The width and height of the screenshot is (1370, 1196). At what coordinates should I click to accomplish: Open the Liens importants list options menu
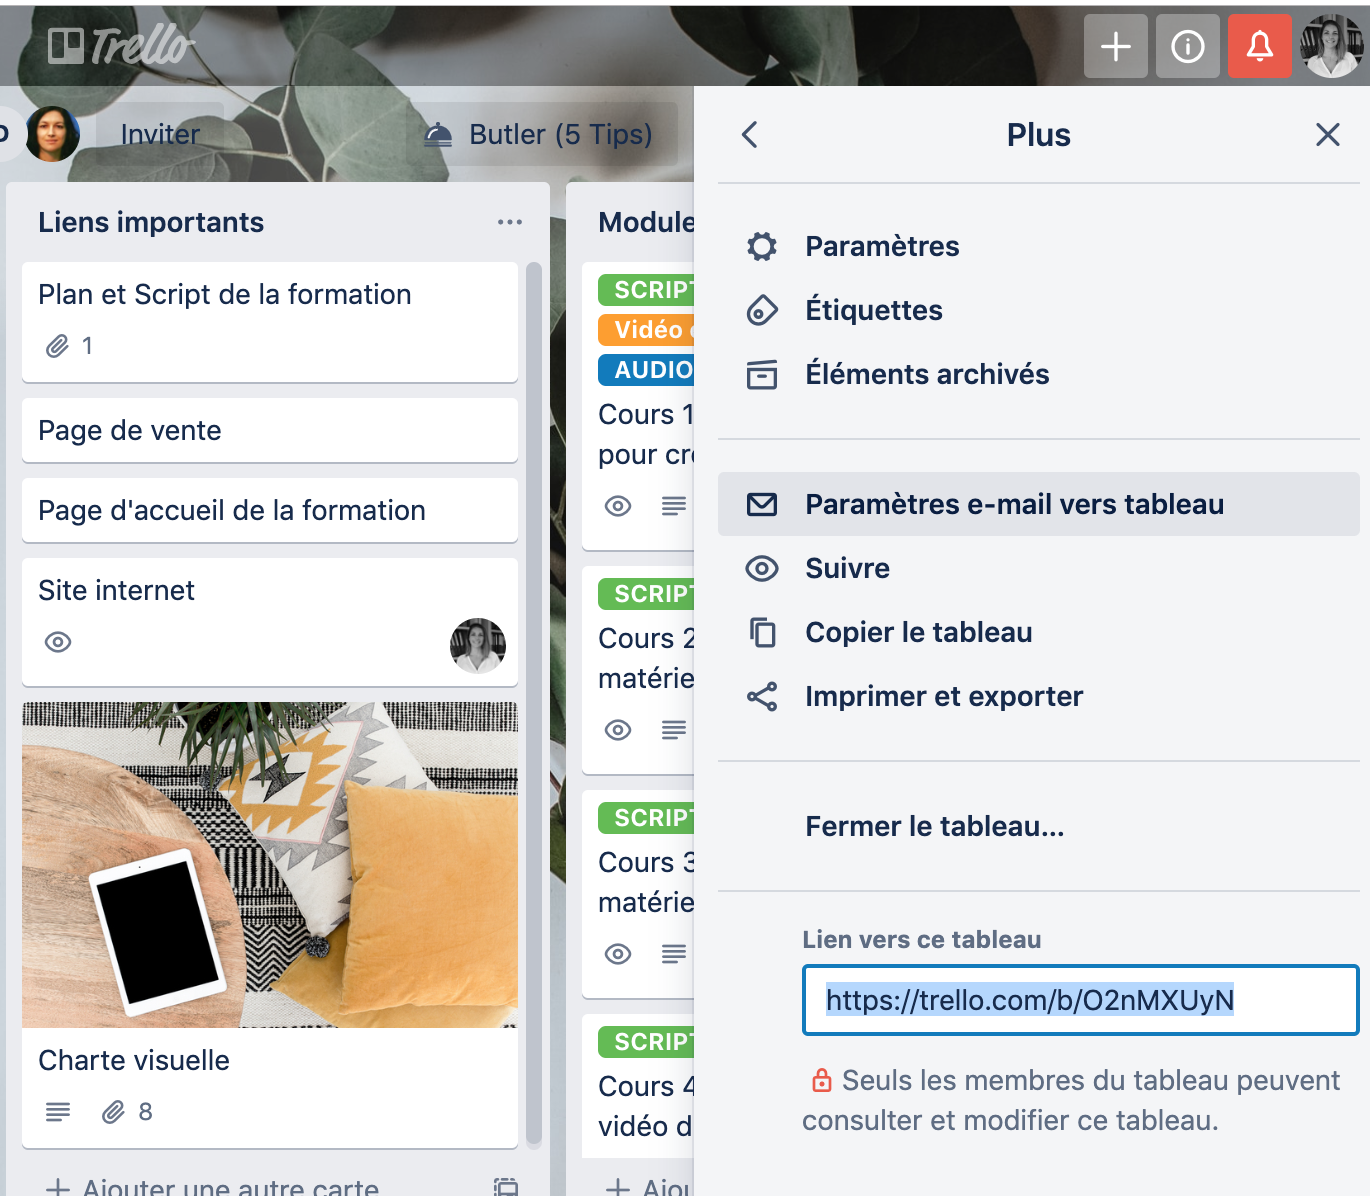[x=510, y=222]
